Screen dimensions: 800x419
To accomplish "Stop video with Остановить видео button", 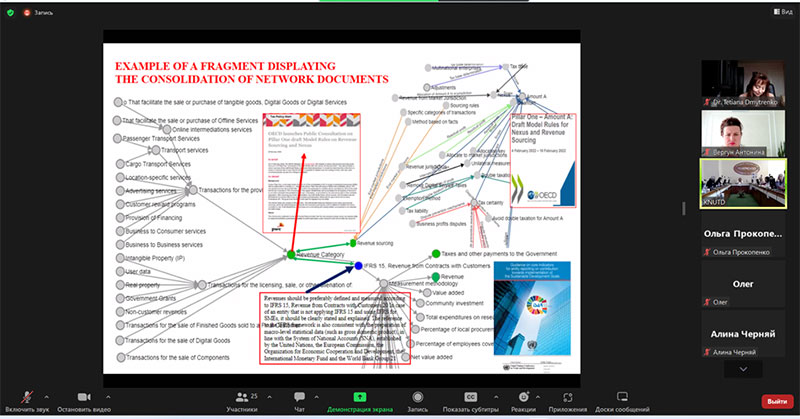I will (x=84, y=401).
